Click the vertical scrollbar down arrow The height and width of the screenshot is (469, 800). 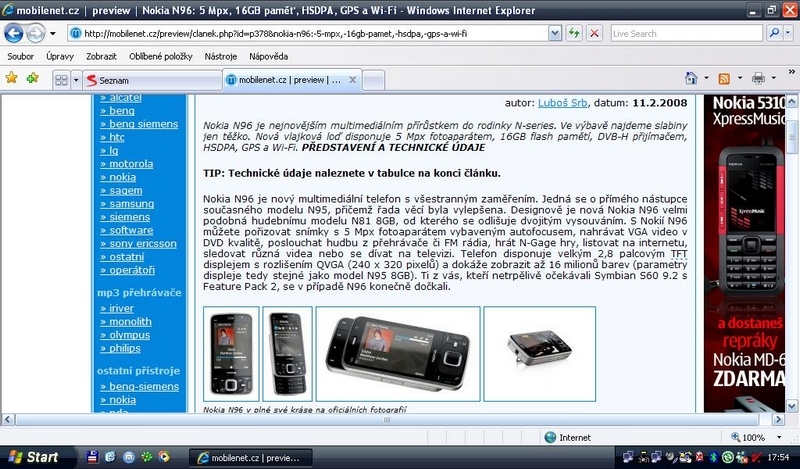click(792, 406)
